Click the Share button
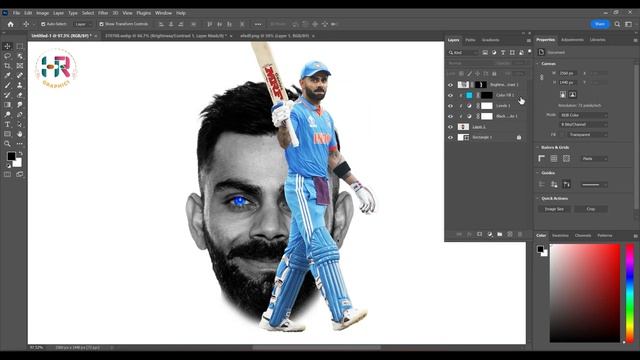 (600, 24)
